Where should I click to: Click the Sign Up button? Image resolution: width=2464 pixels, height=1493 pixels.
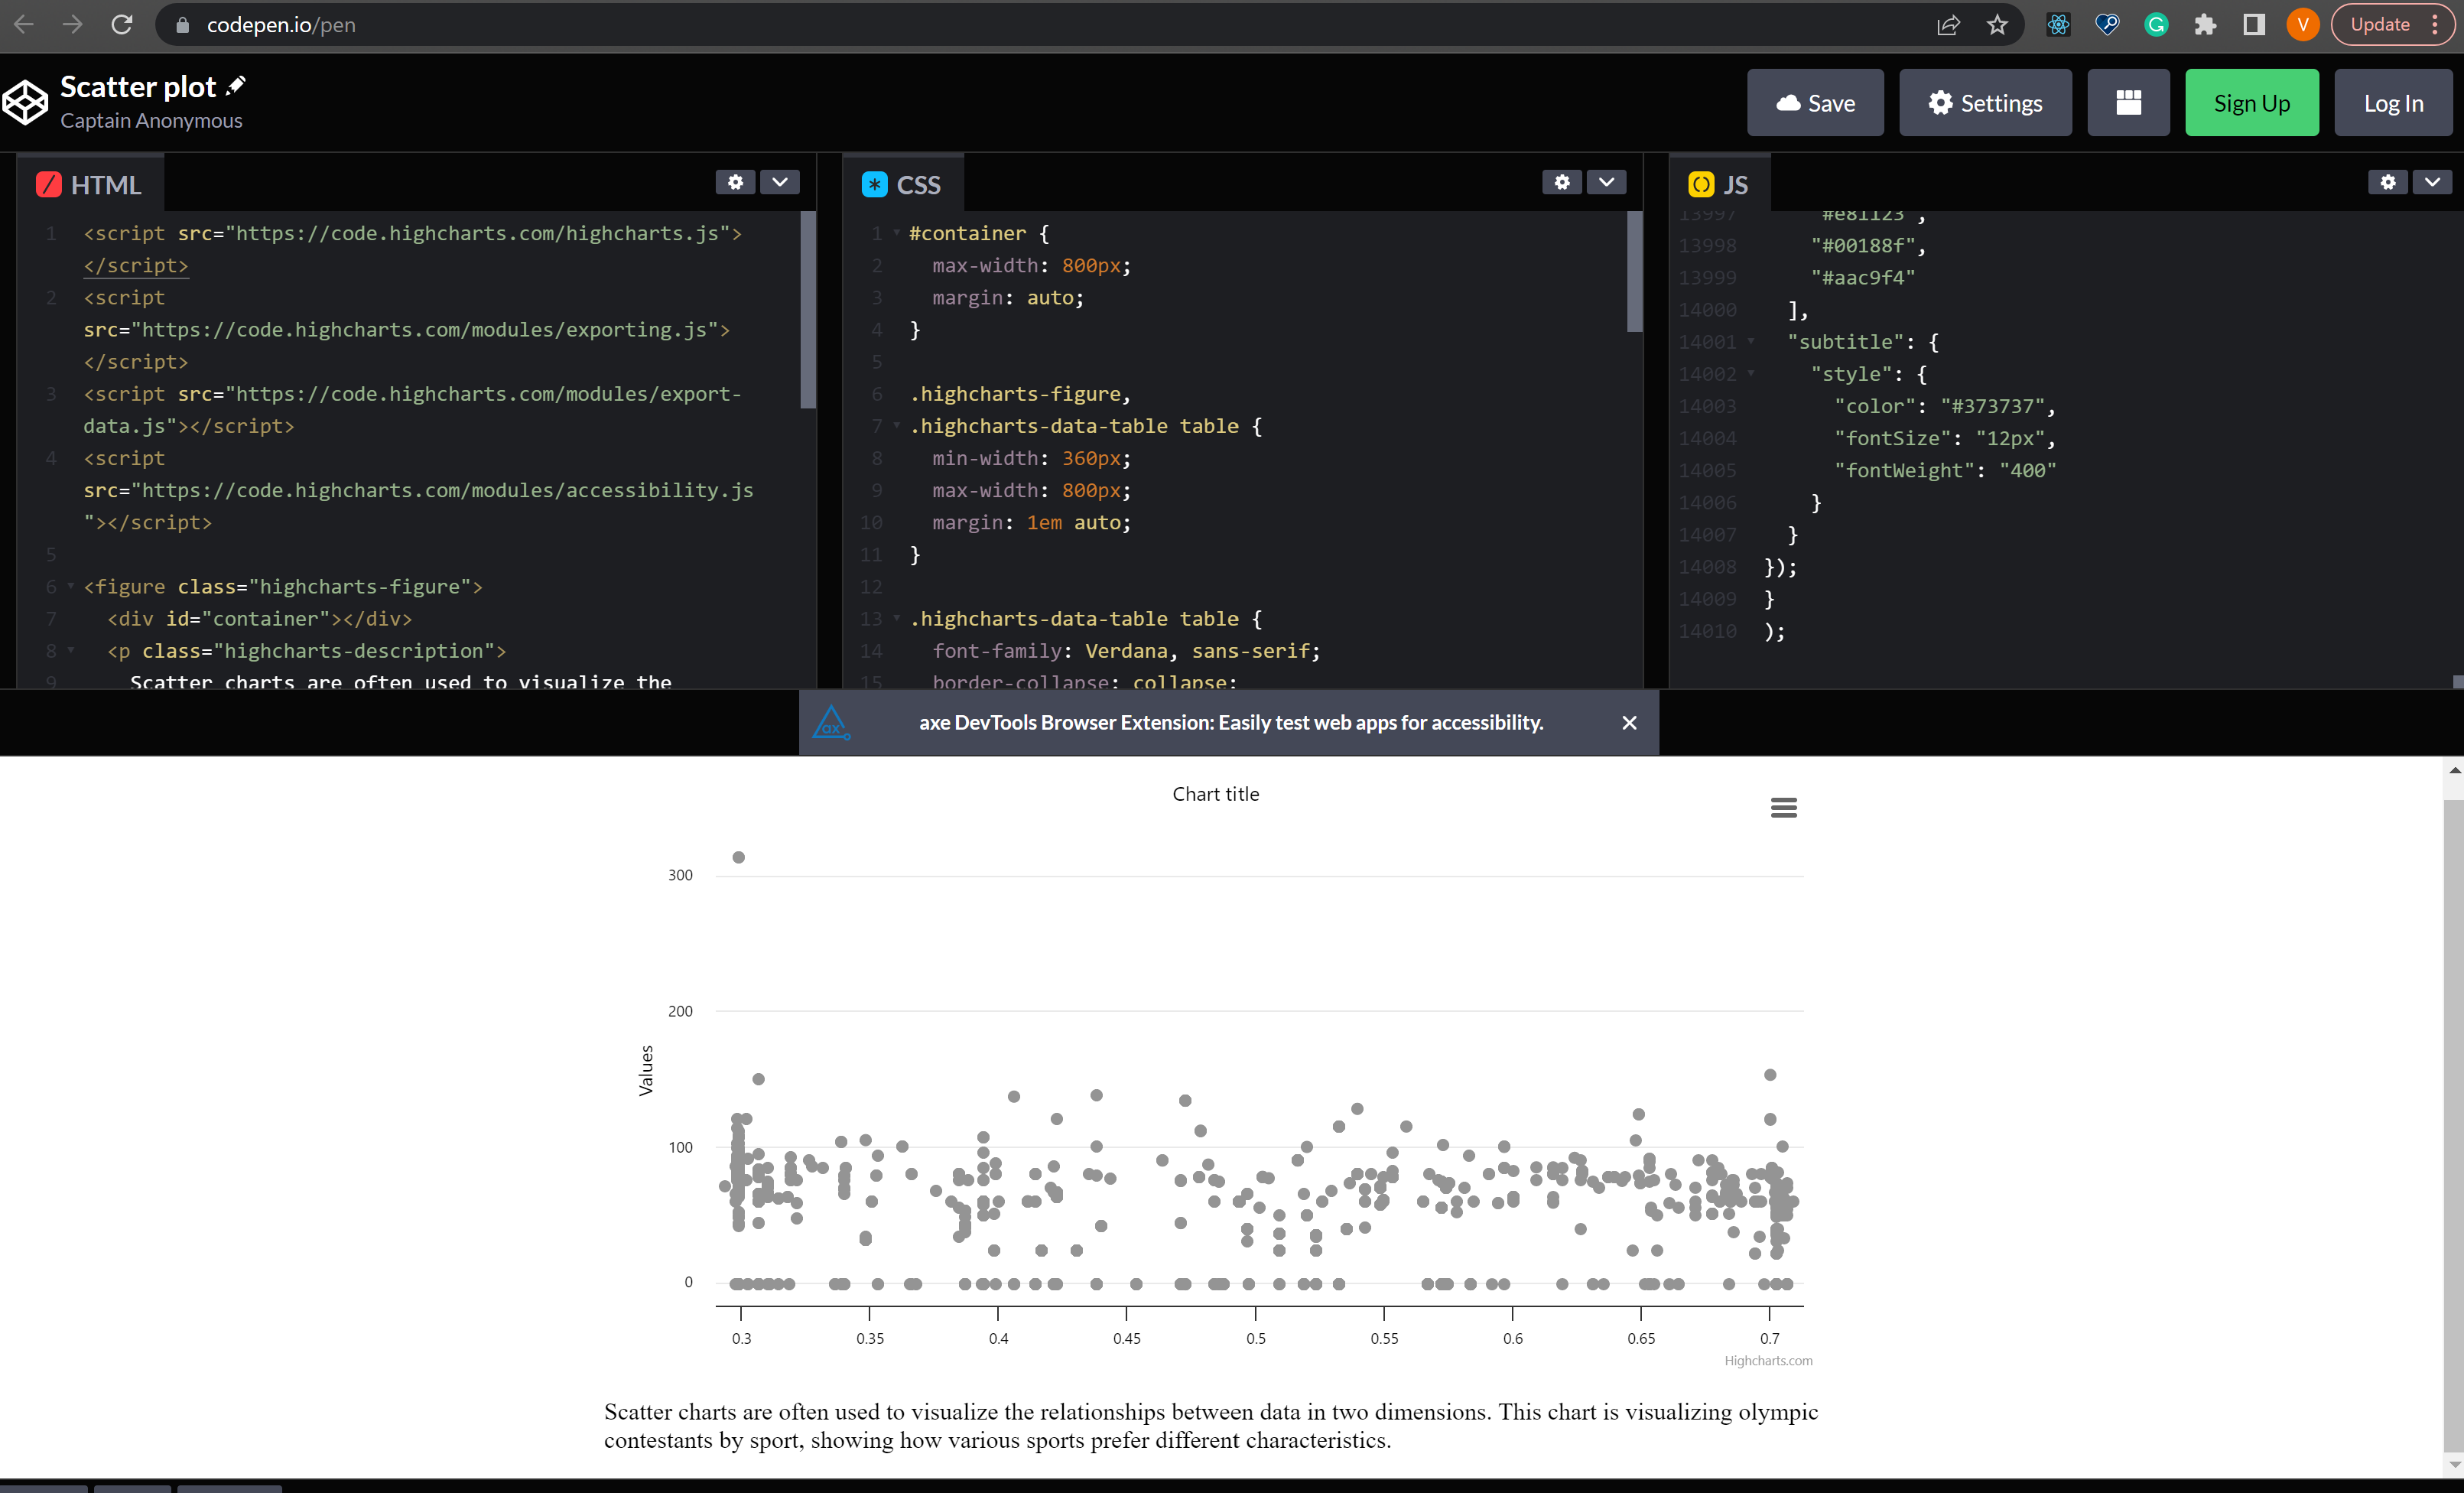coord(2252,102)
